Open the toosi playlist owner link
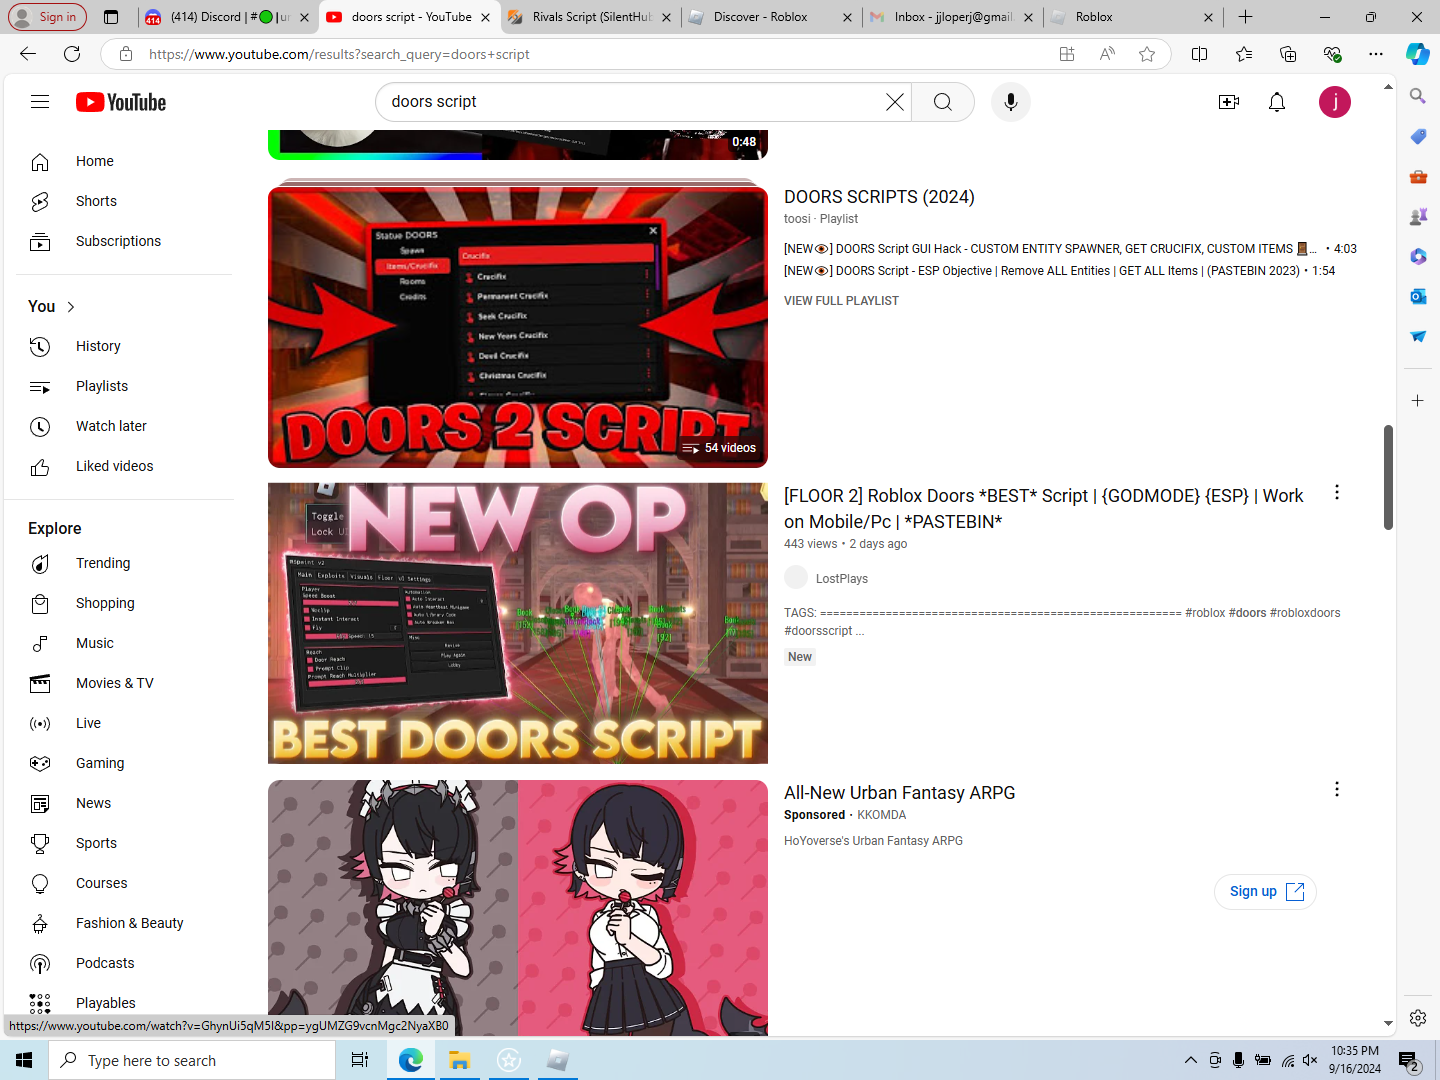 click(x=797, y=219)
